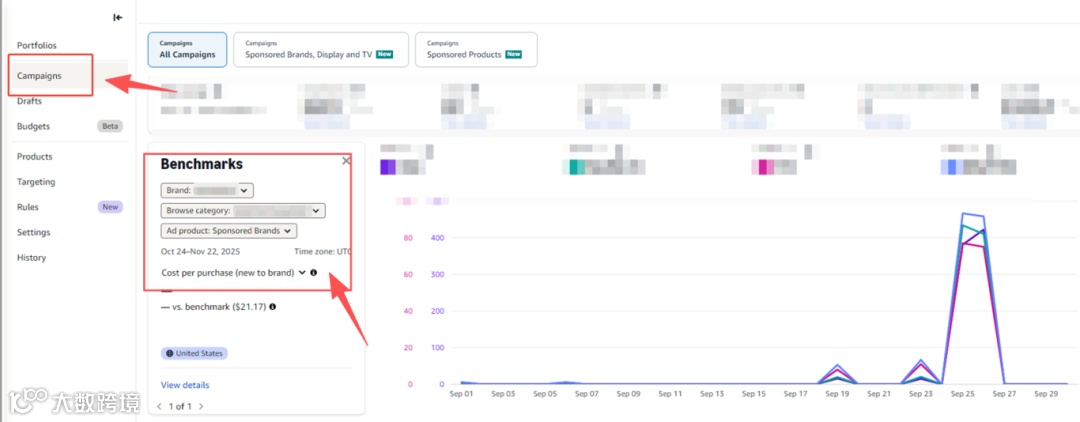Image resolution: width=1080 pixels, height=422 pixels.
Task: Click the Sep 19 axis label
Action: point(837,394)
